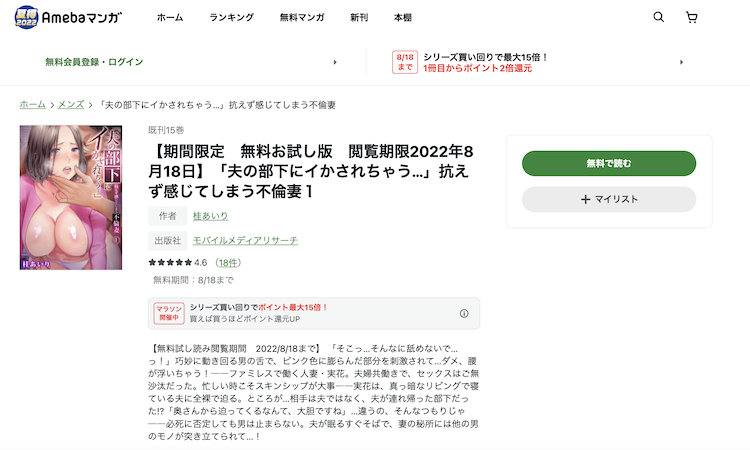Screen dimensions: 750x450
Task: Open publisher link モバイルメディアリサーチ
Action: tap(245, 240)
